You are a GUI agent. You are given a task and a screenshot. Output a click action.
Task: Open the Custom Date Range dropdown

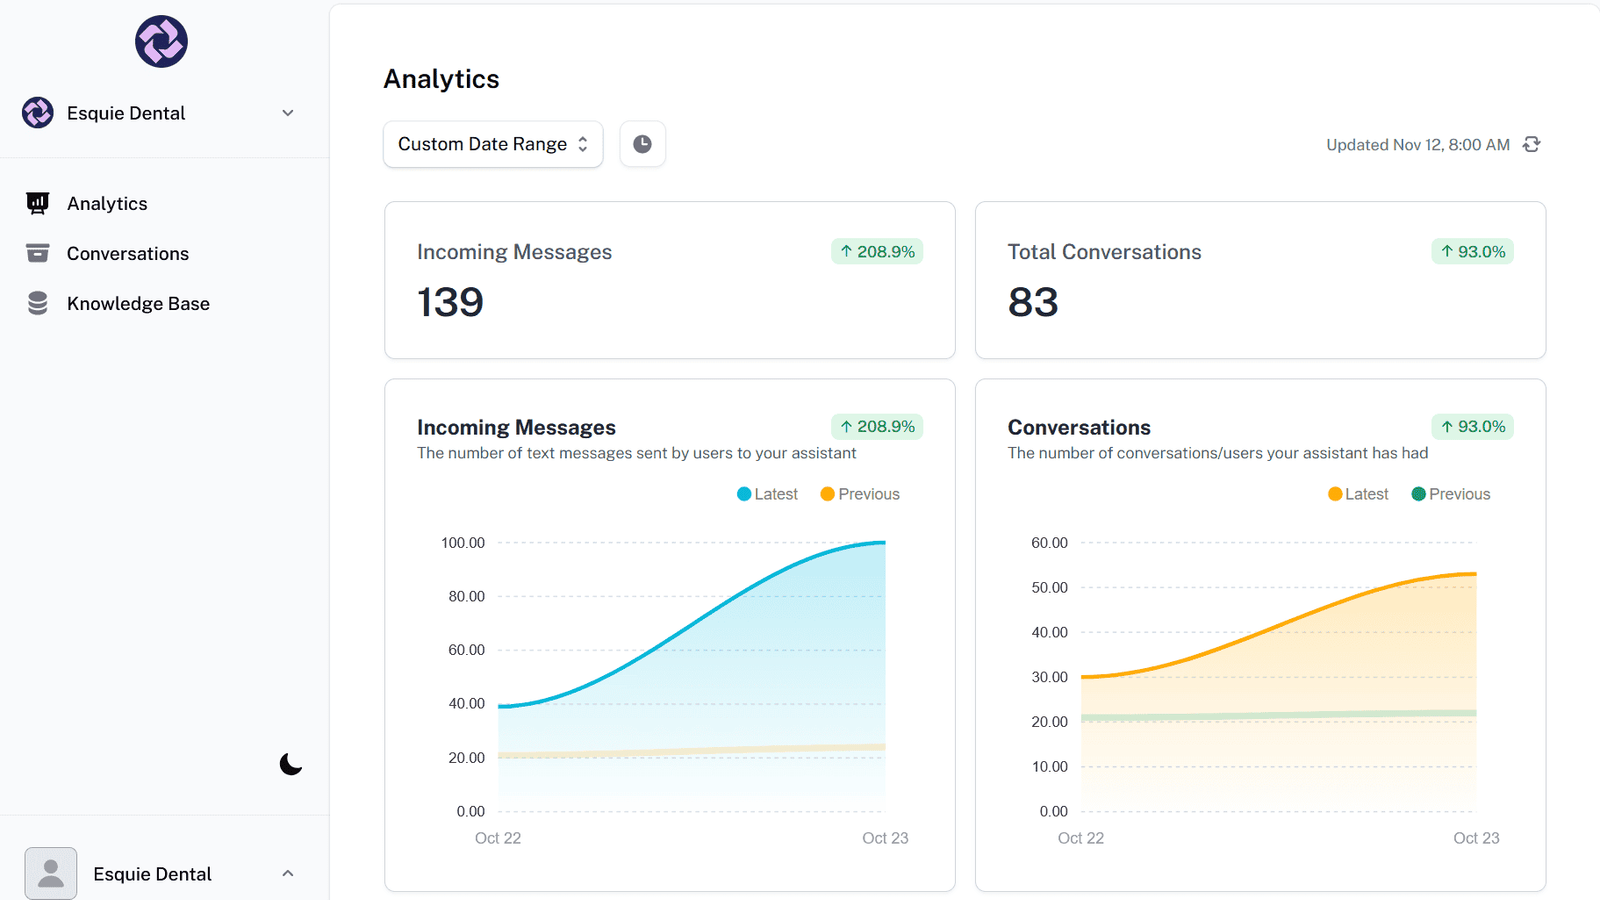(x=493, y=144)
